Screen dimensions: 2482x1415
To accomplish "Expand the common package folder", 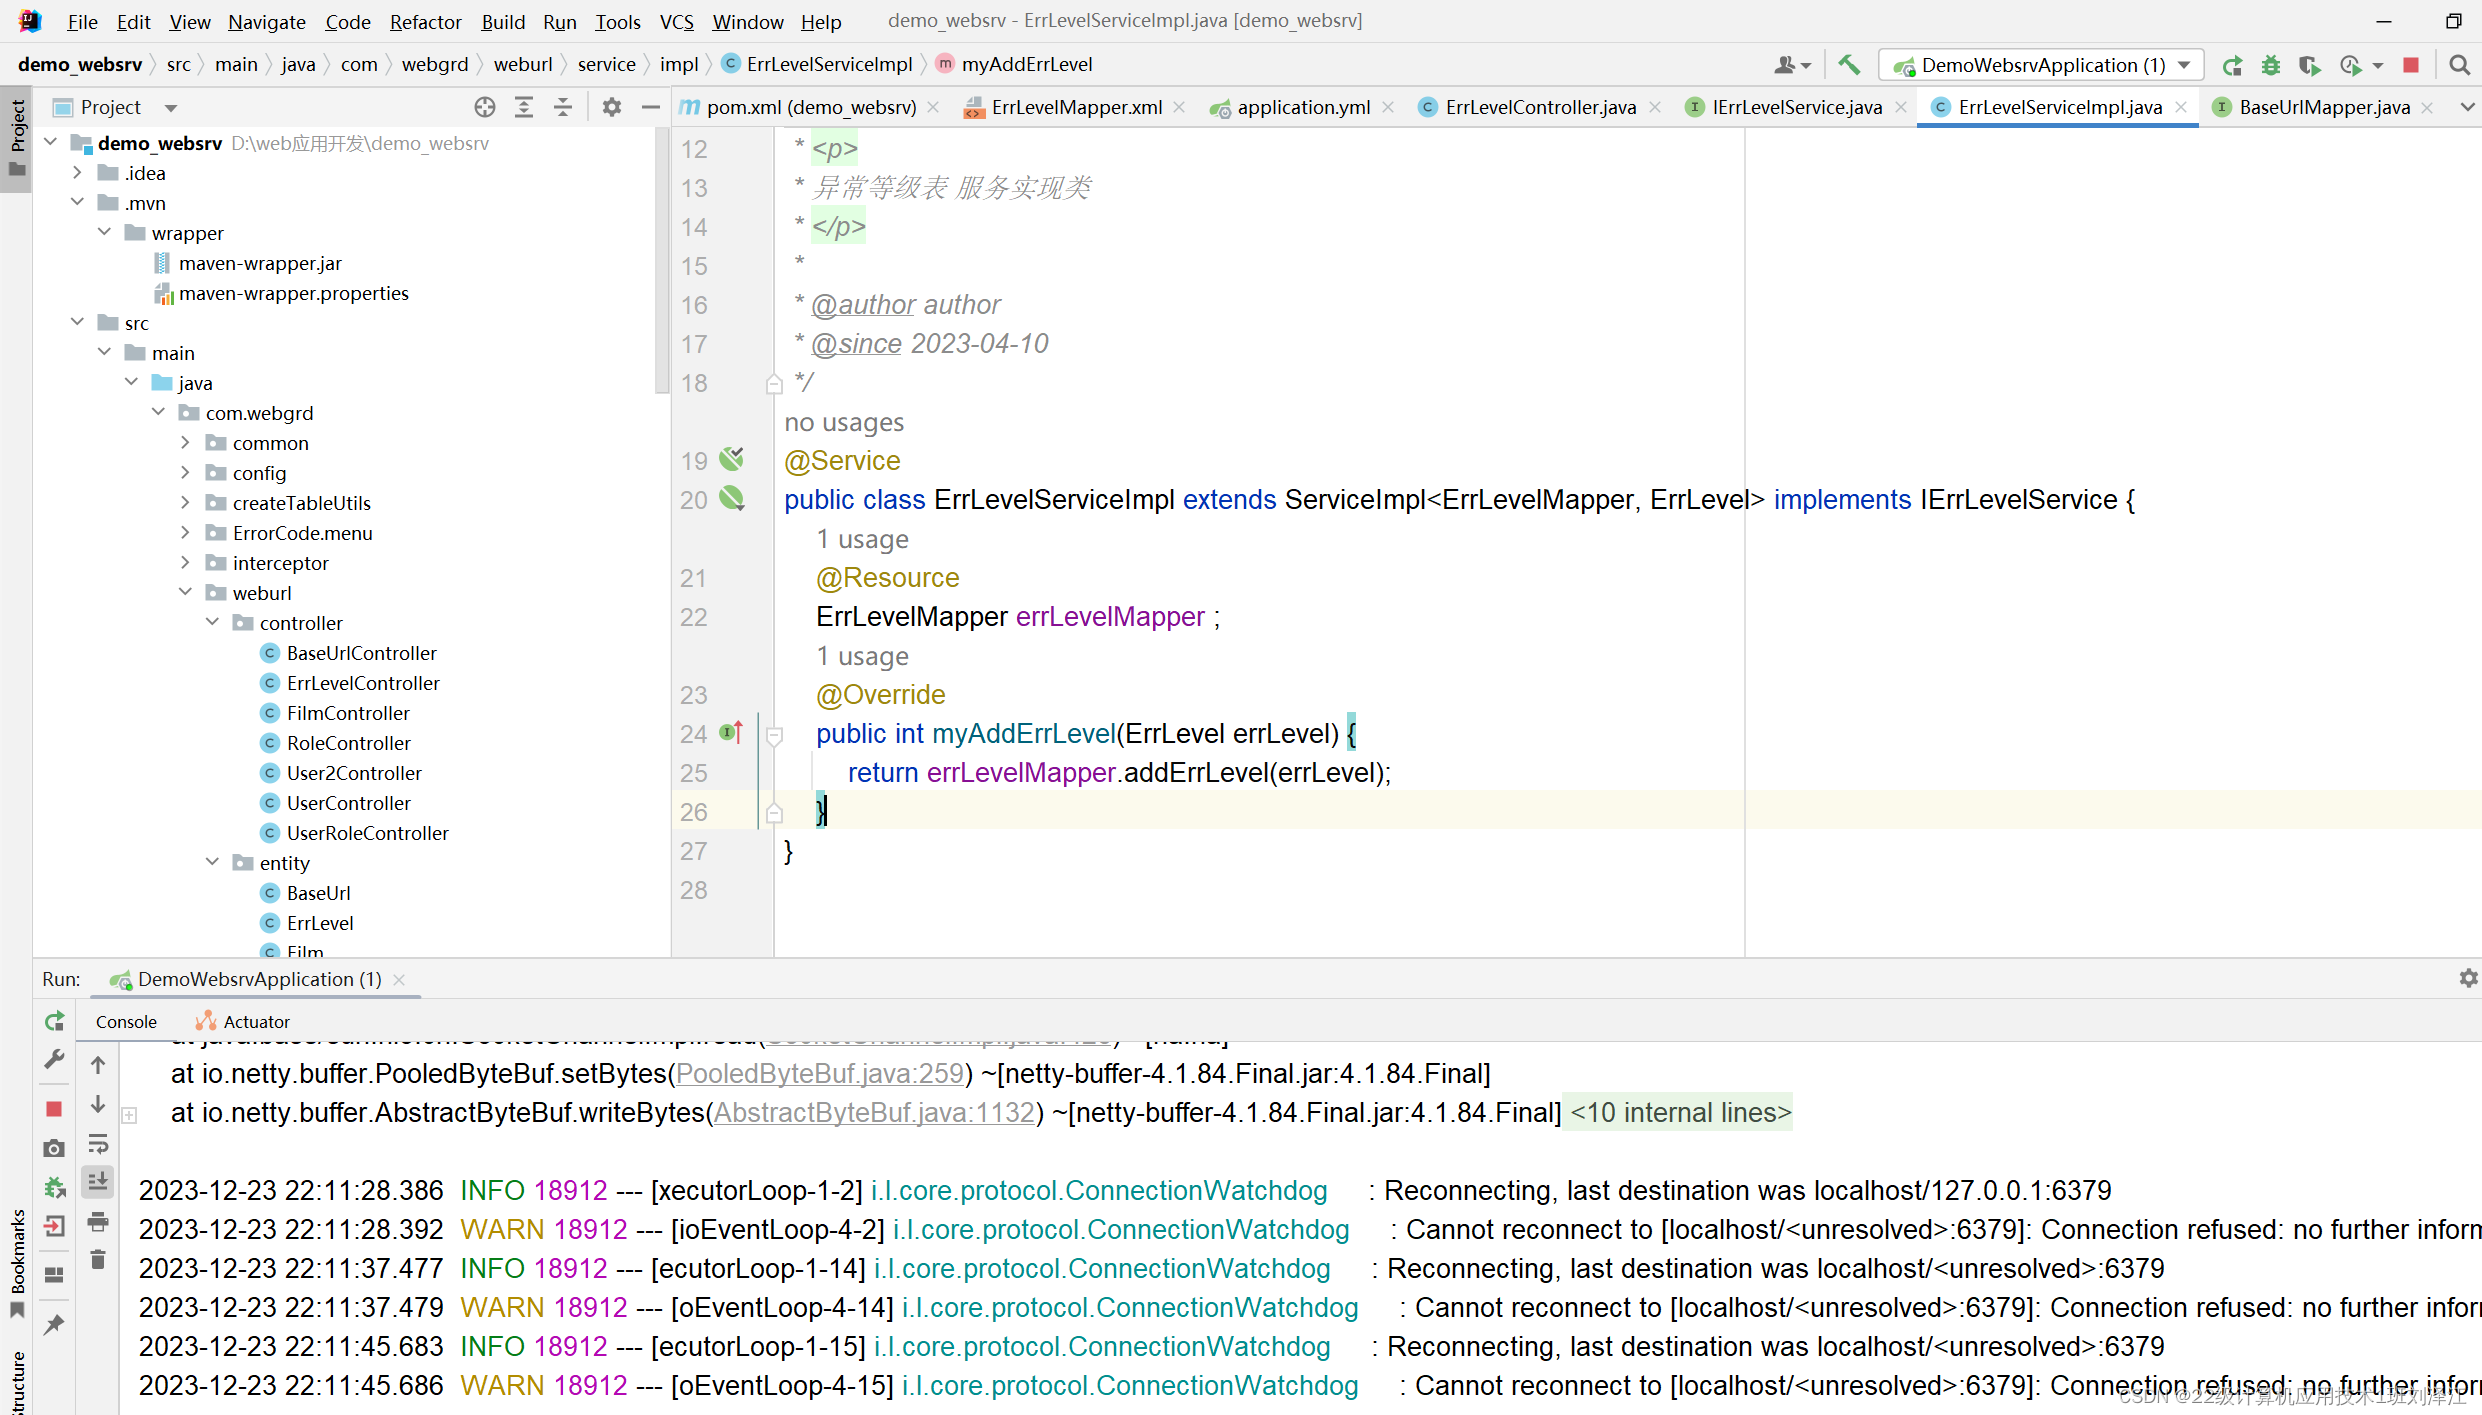I will [x=186, y=443].
